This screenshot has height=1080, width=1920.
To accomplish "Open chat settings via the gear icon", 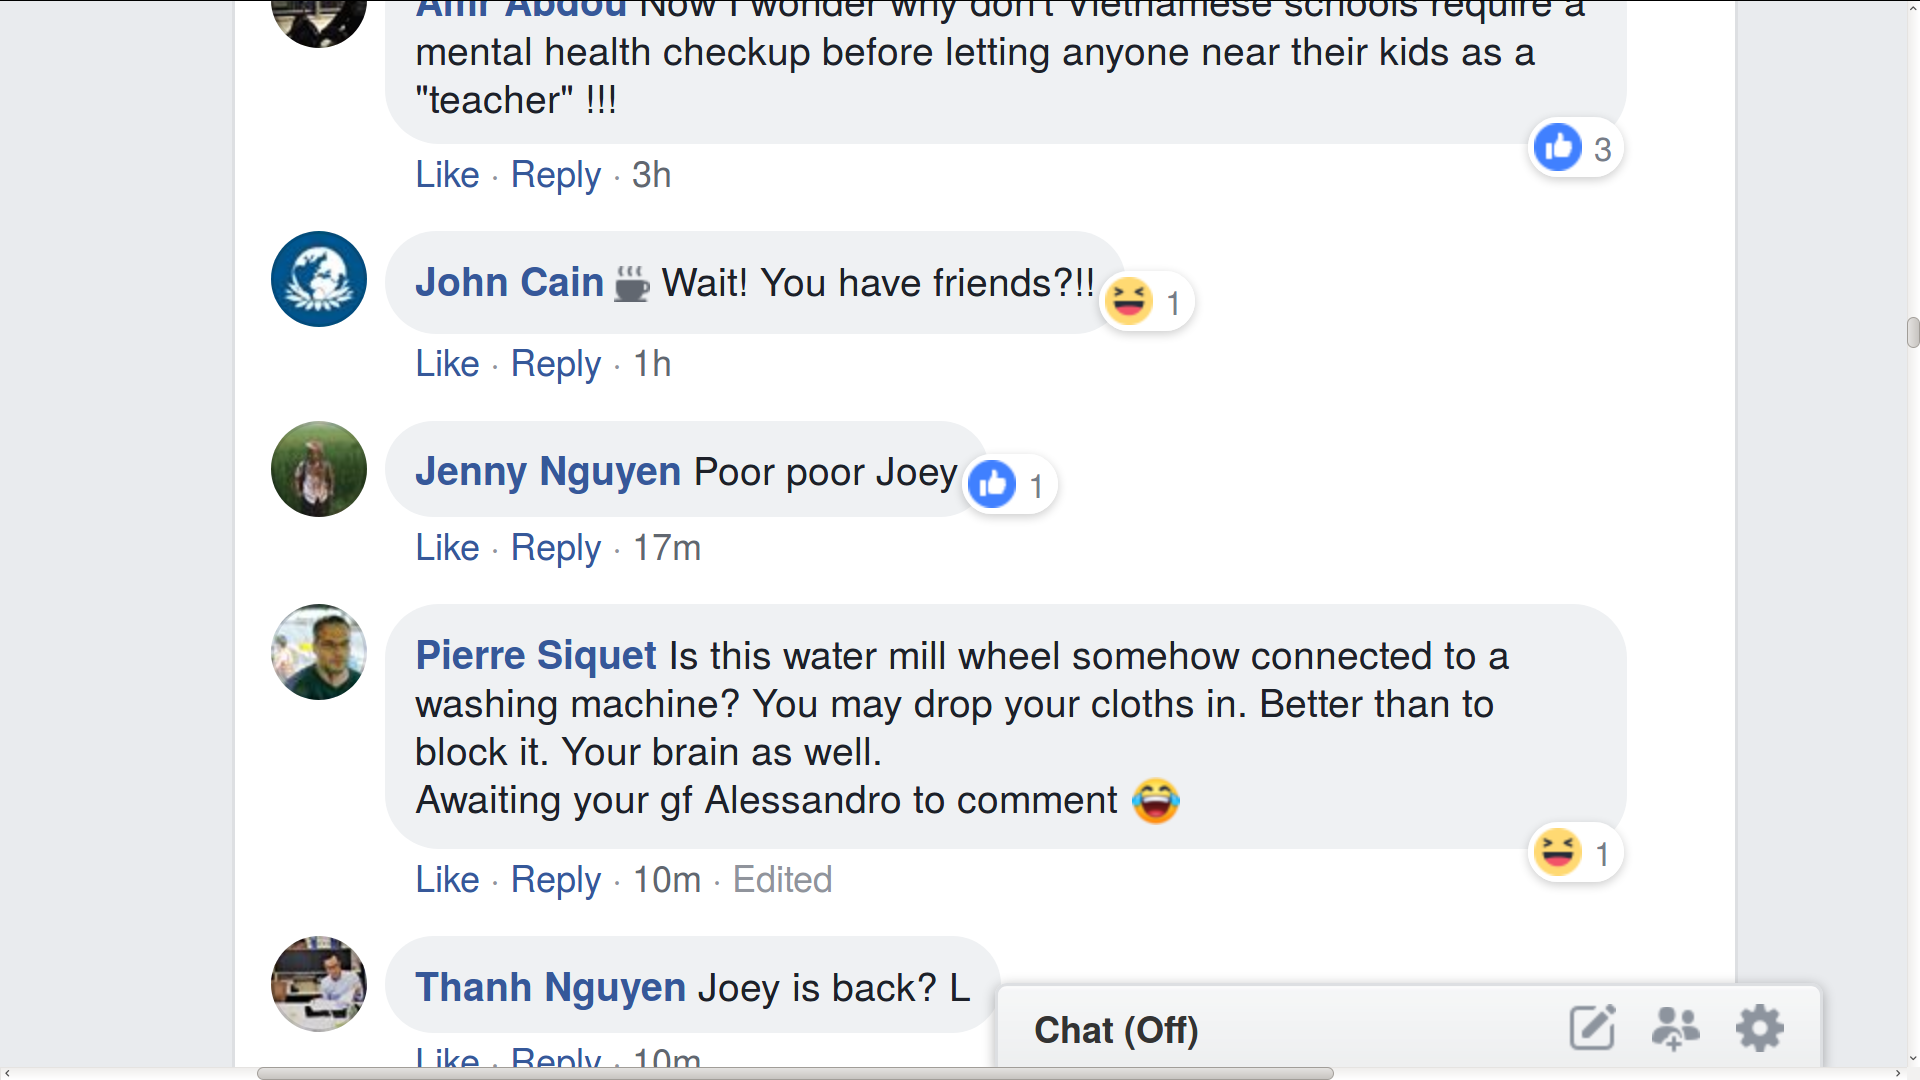I will 1760,1027.
